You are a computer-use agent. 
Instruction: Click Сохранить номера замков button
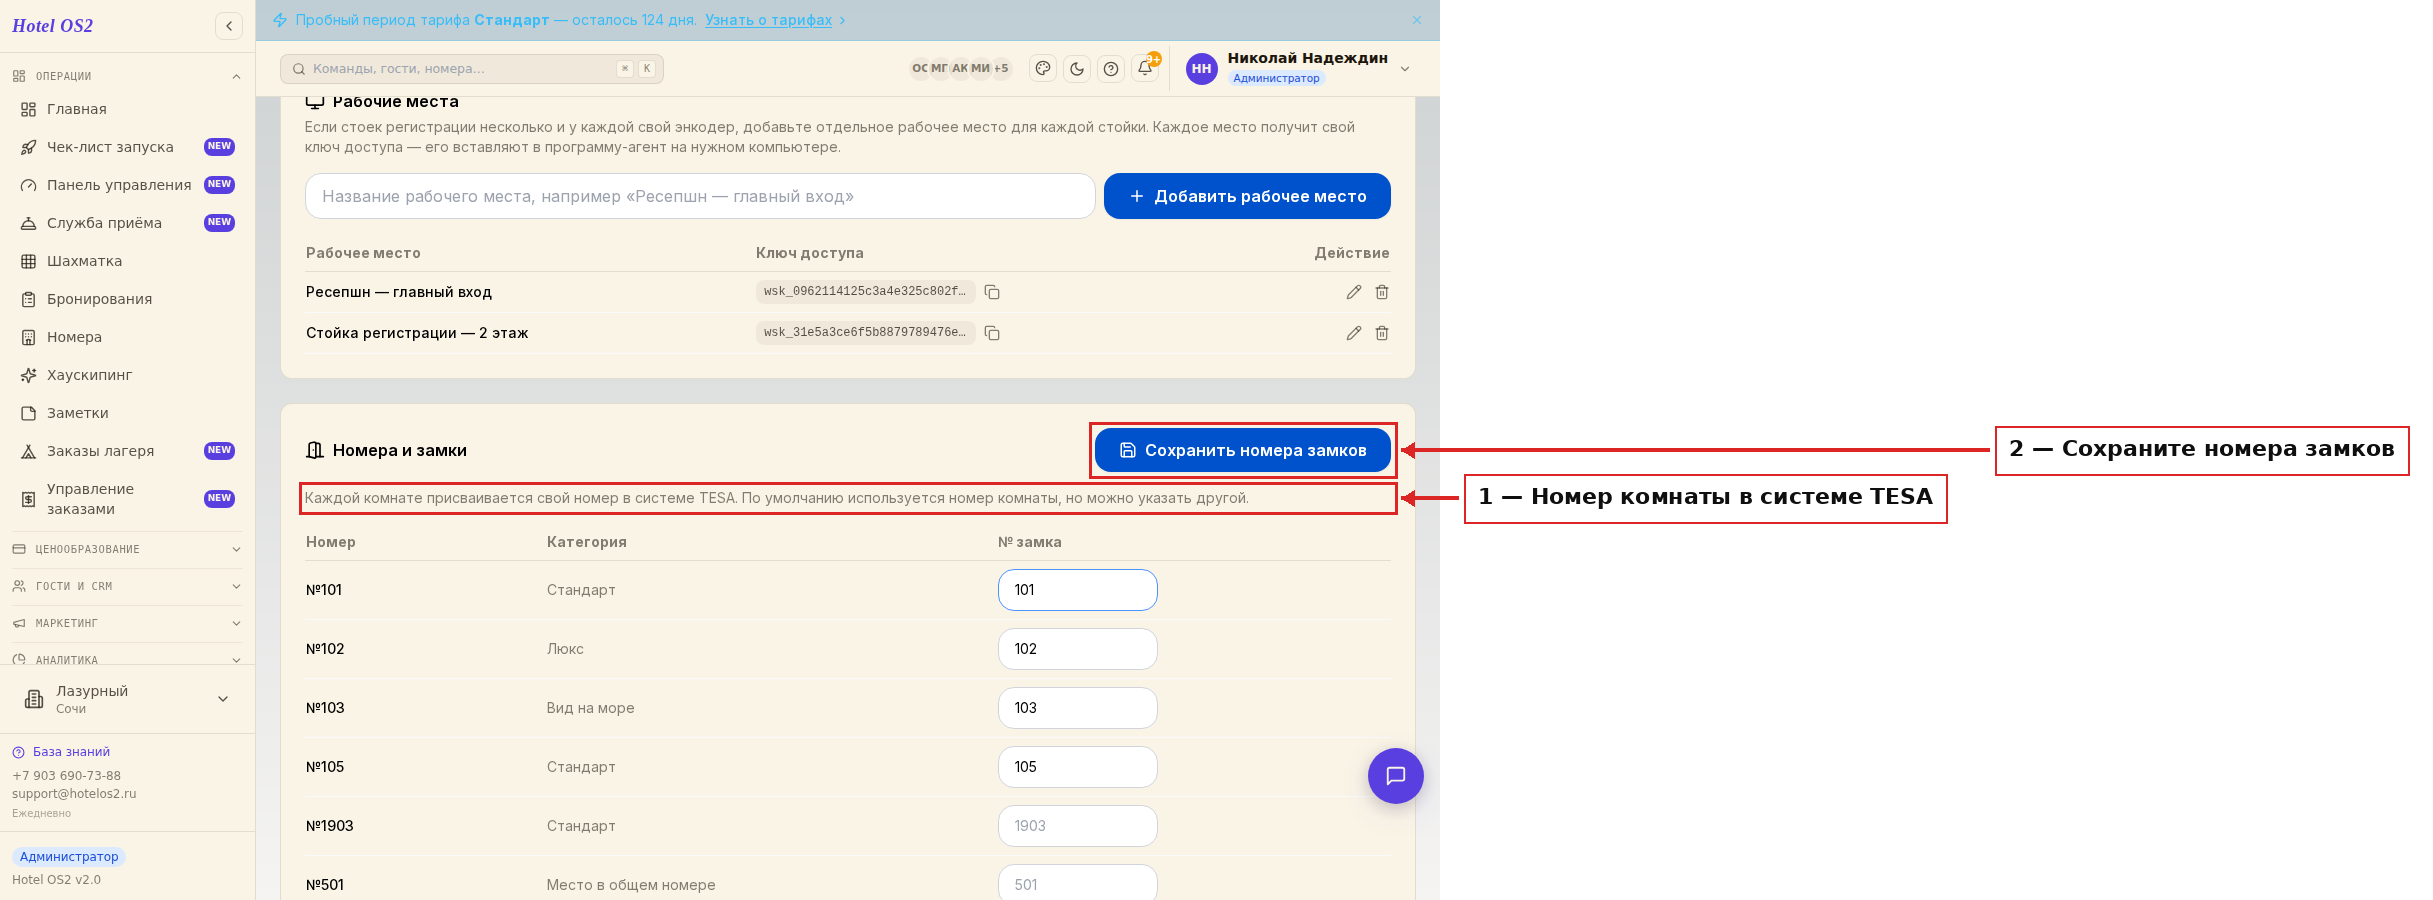tap(1243, 450)
